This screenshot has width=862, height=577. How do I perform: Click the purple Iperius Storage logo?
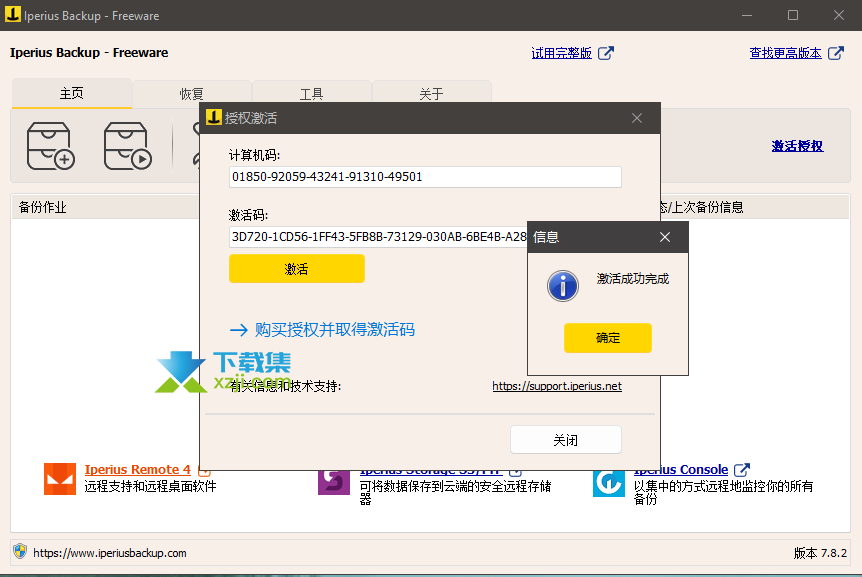click(334, 482)
